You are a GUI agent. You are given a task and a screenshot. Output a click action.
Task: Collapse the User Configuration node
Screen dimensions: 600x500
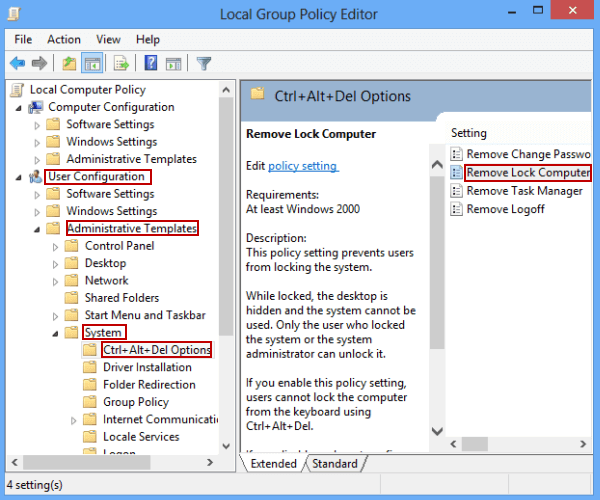[18, 178]
